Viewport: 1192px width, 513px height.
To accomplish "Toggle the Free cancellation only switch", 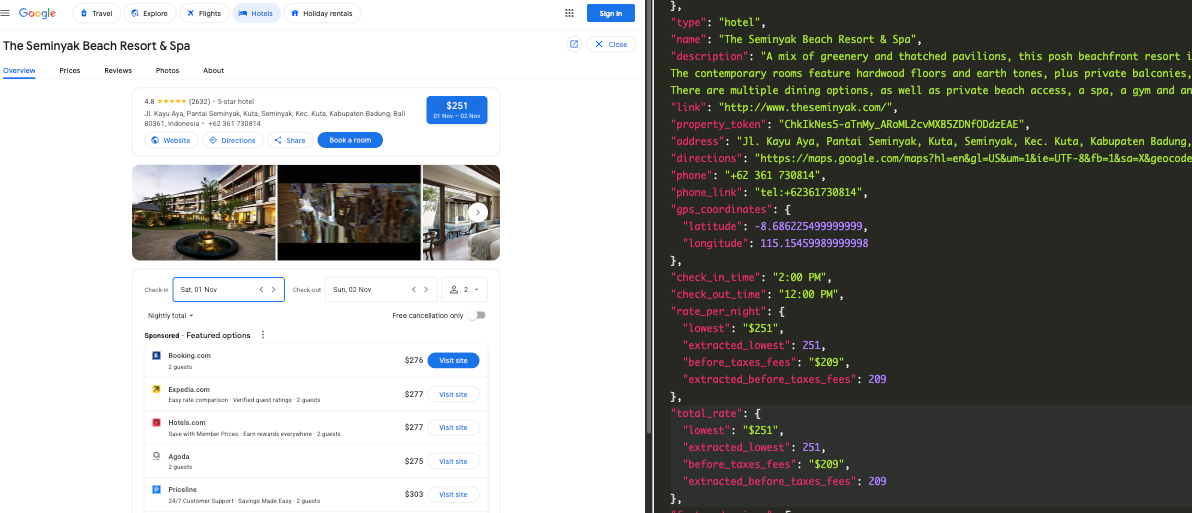I will [x=478, y=315].
